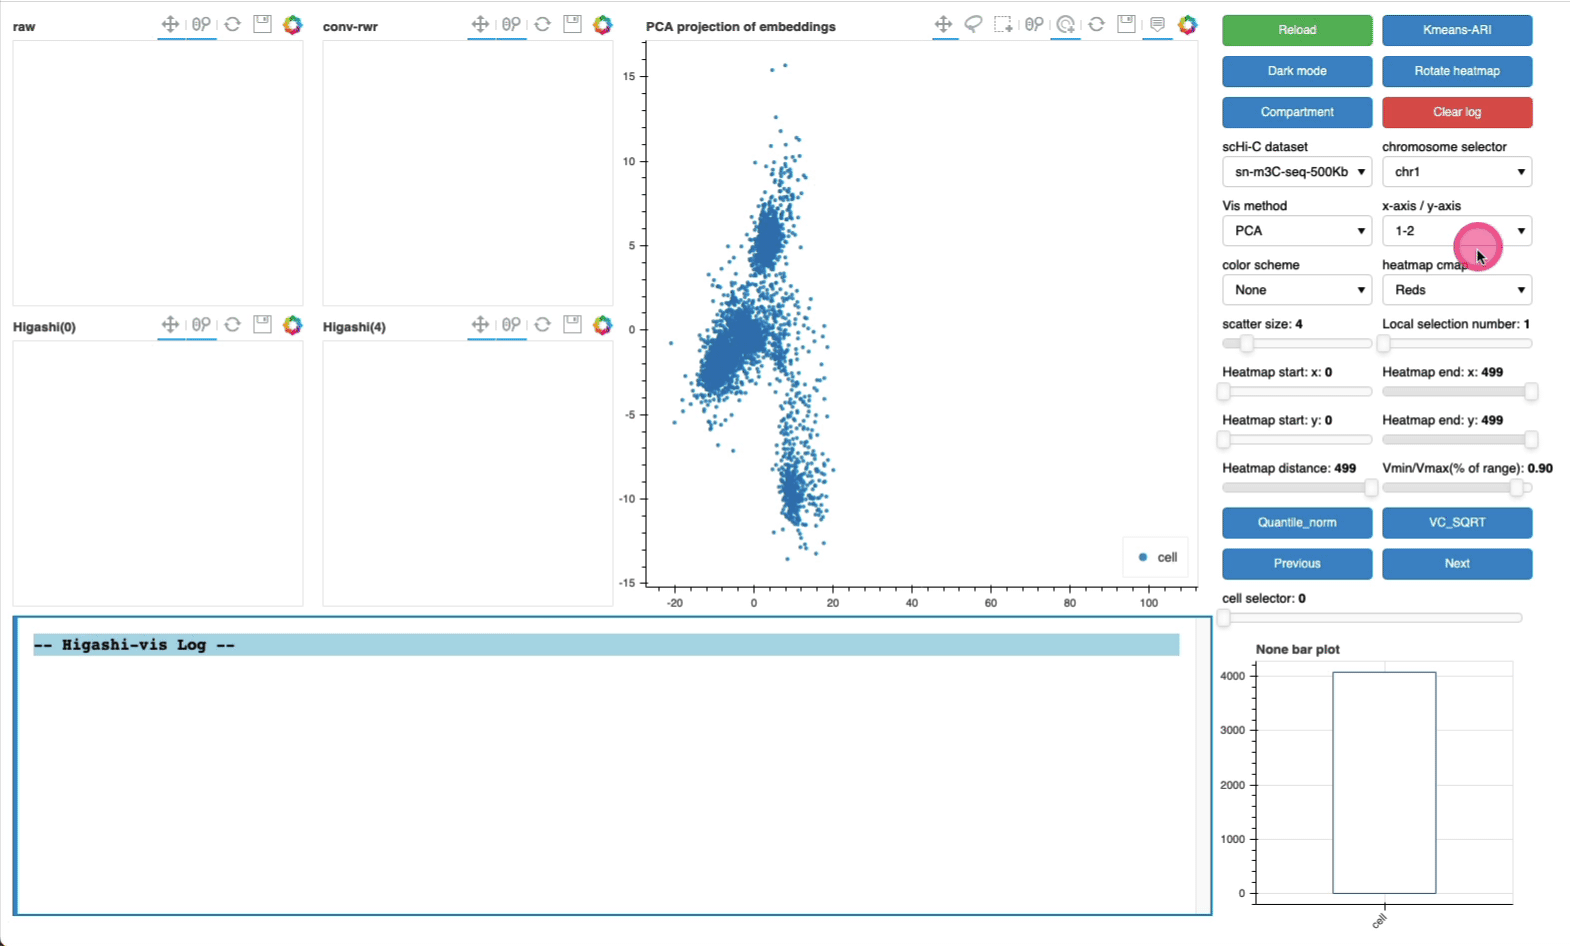Open Bokeh logo on the PCA plot
1570x946 pixels.
tap(1188, 24)
